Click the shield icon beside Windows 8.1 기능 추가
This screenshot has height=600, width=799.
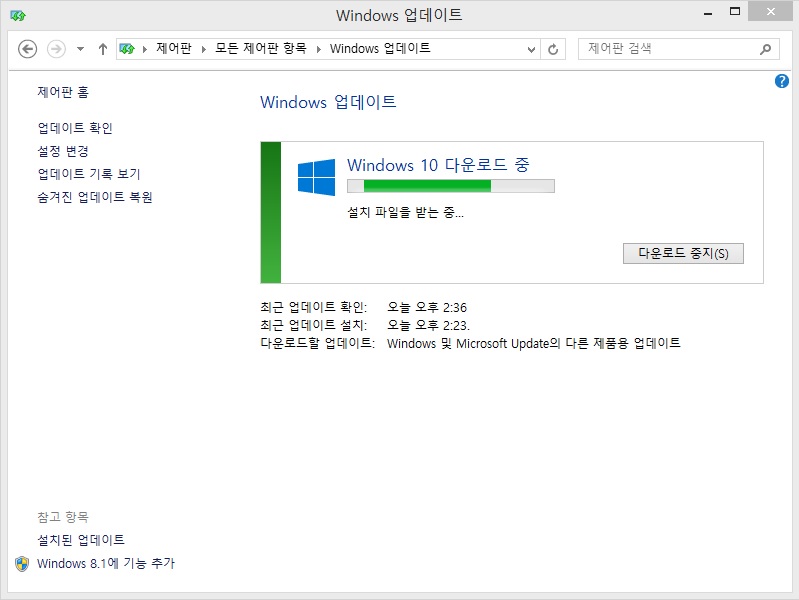(x=22, y=564)
